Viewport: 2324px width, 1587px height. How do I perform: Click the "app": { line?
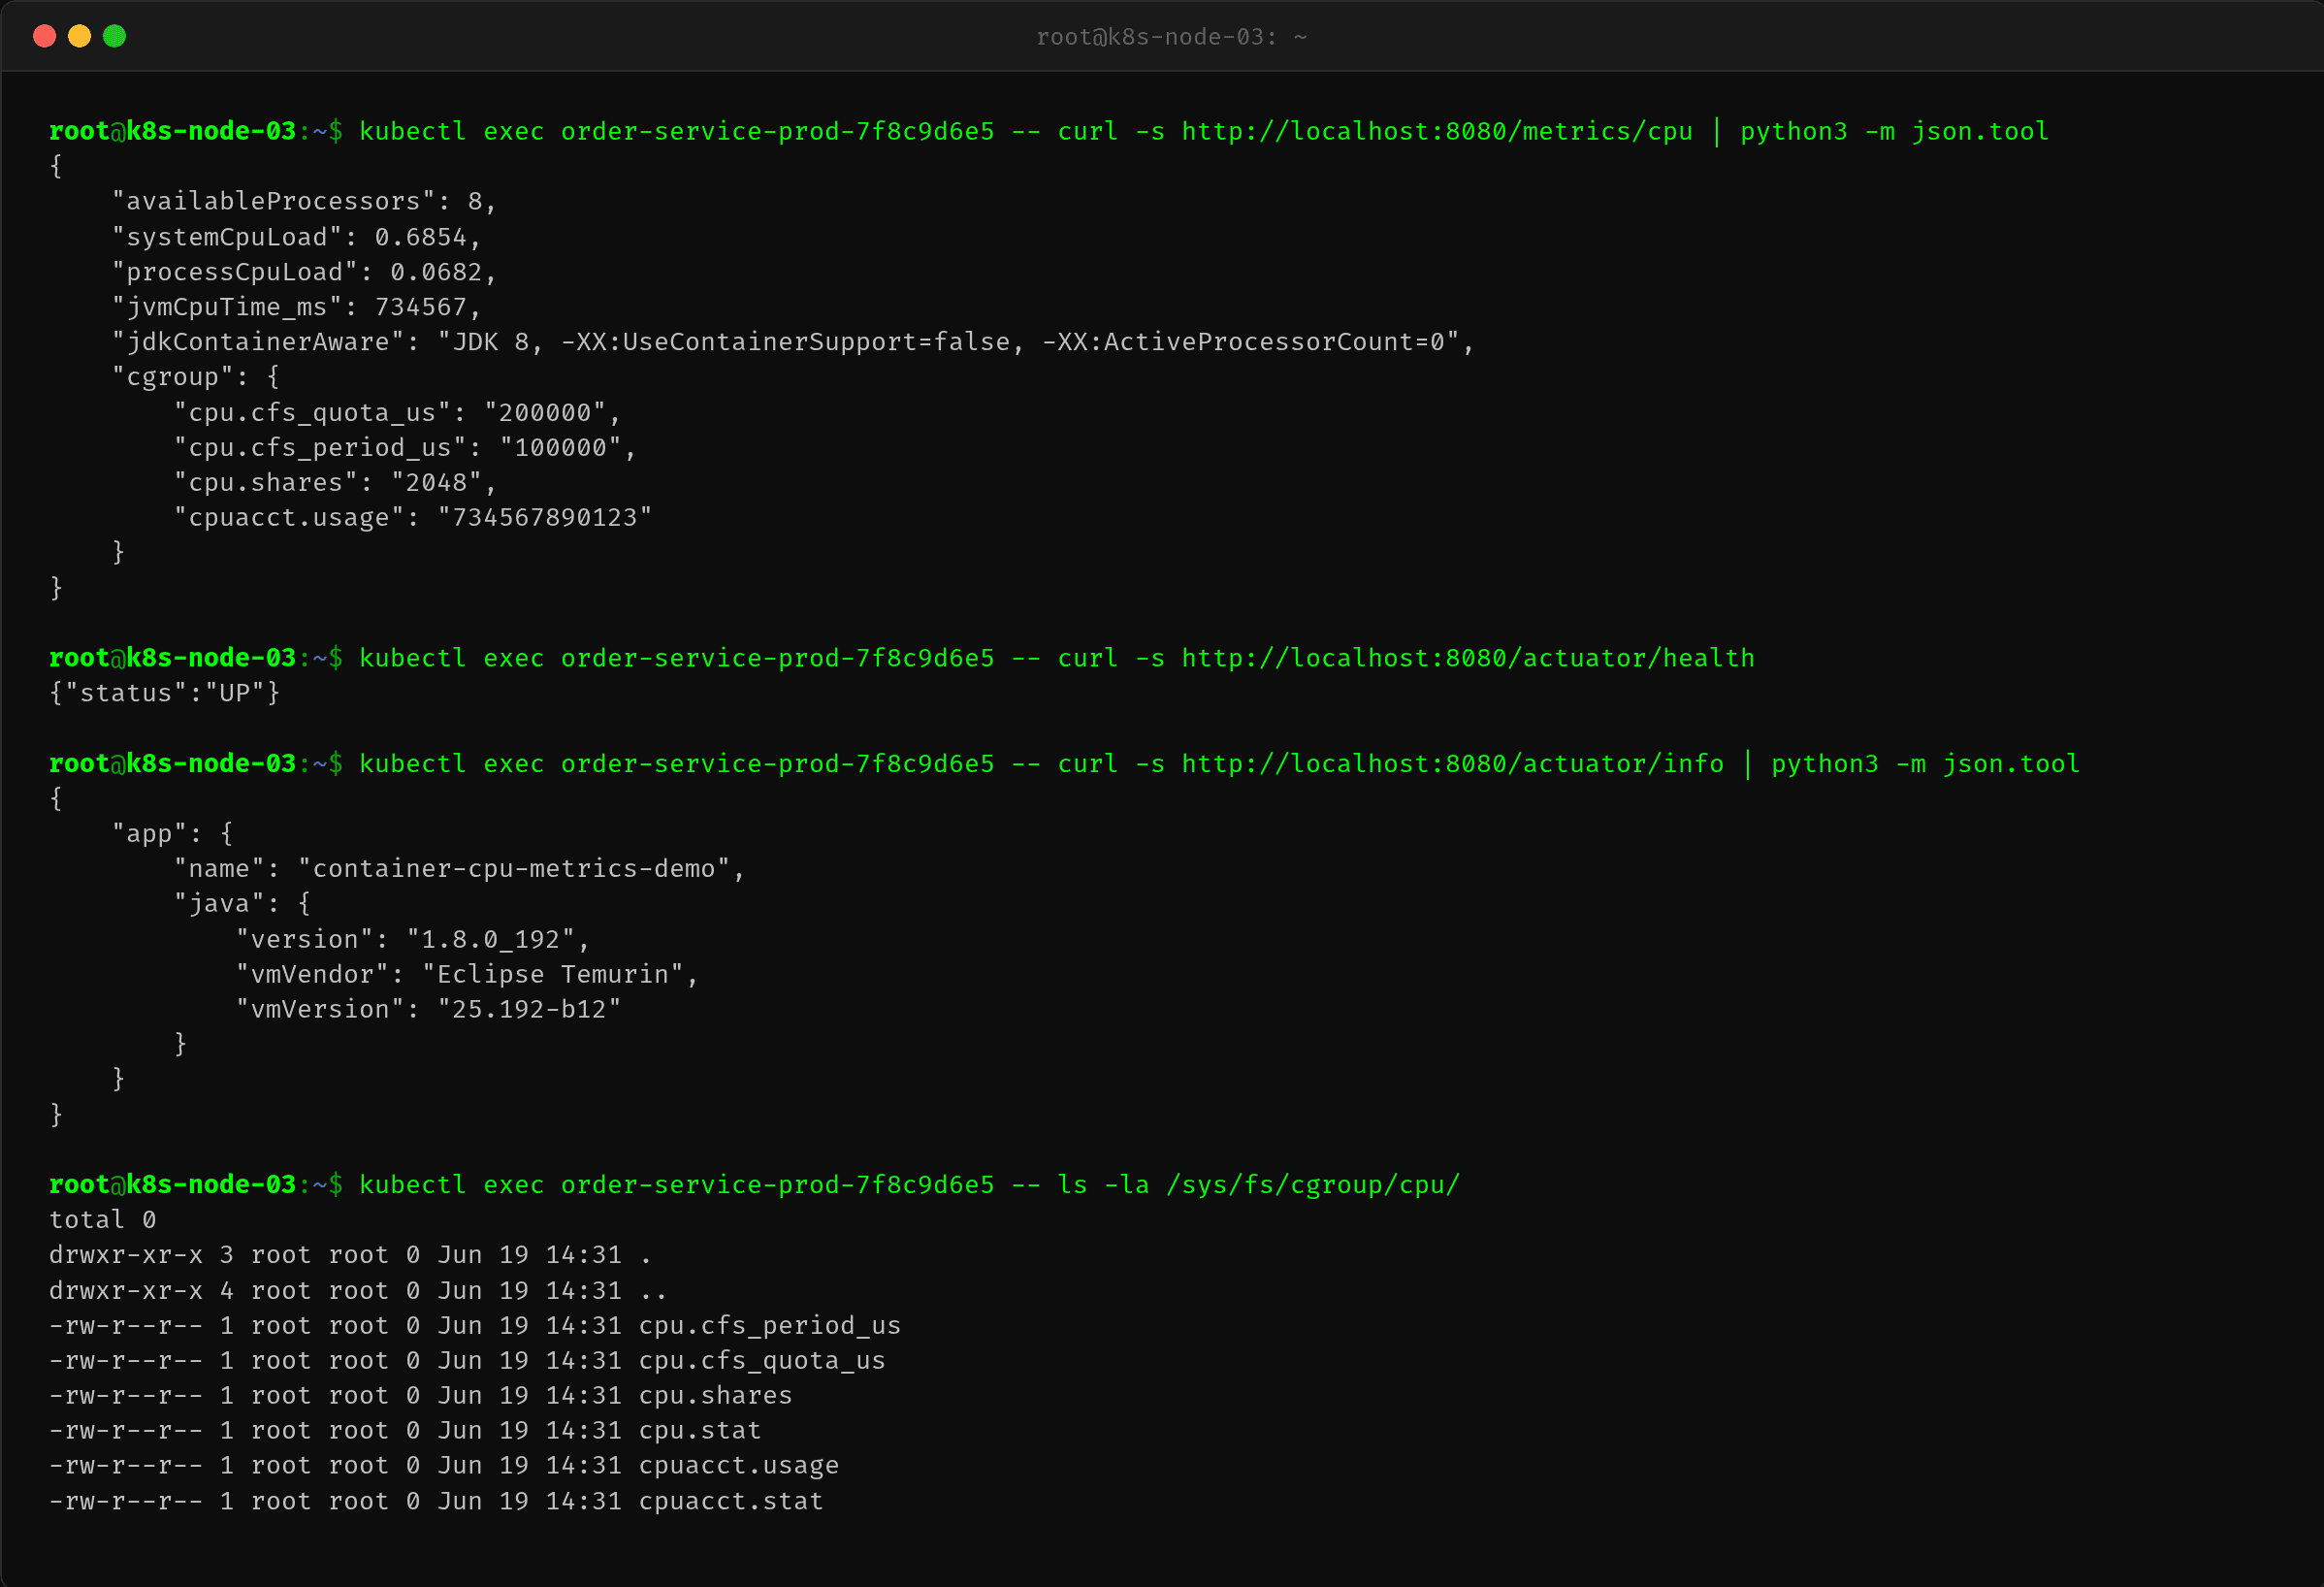tap(173, 834)
